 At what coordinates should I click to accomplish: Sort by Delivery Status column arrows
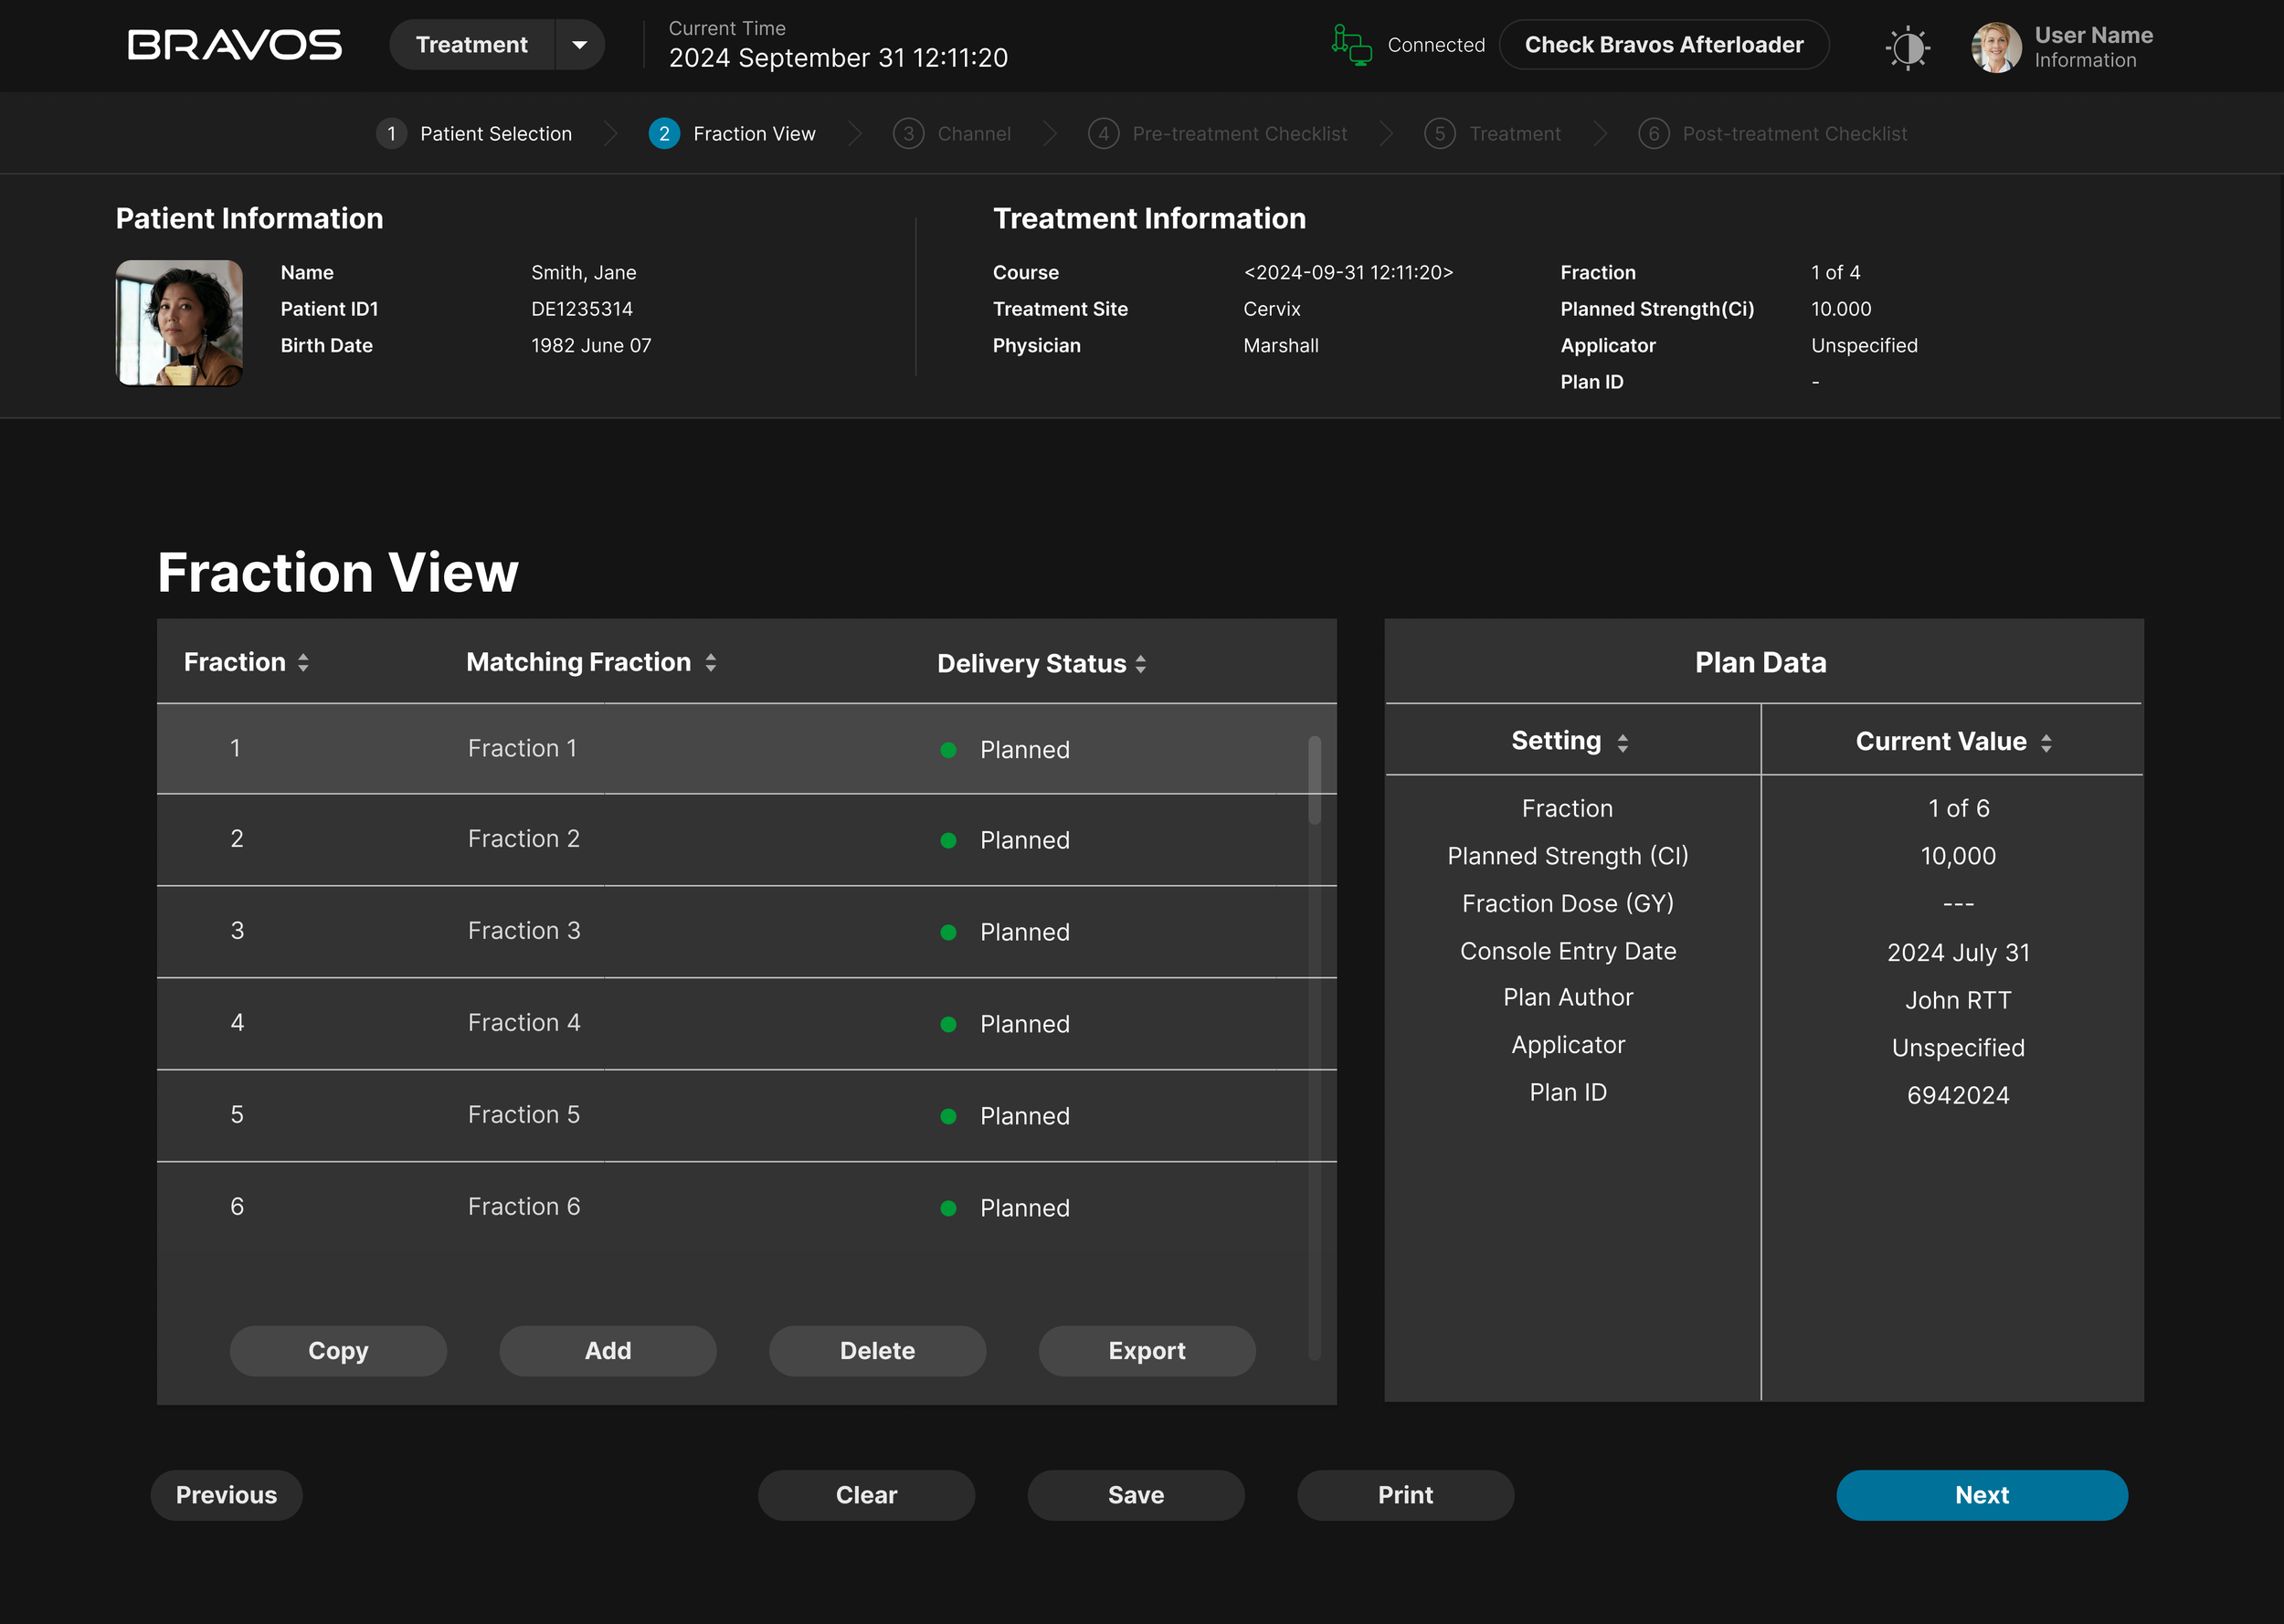pyautogui.click(x=1141, y=664)
